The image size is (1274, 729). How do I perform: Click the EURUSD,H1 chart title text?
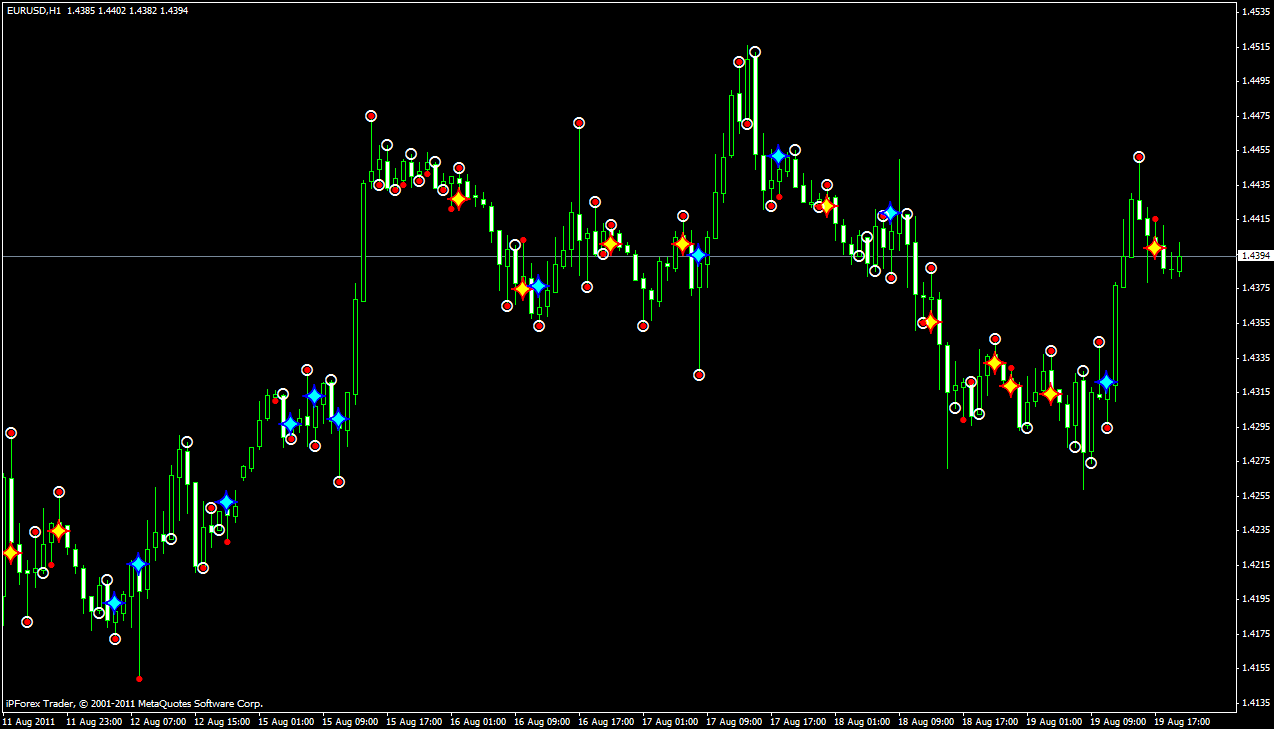(x=34, y=10)
